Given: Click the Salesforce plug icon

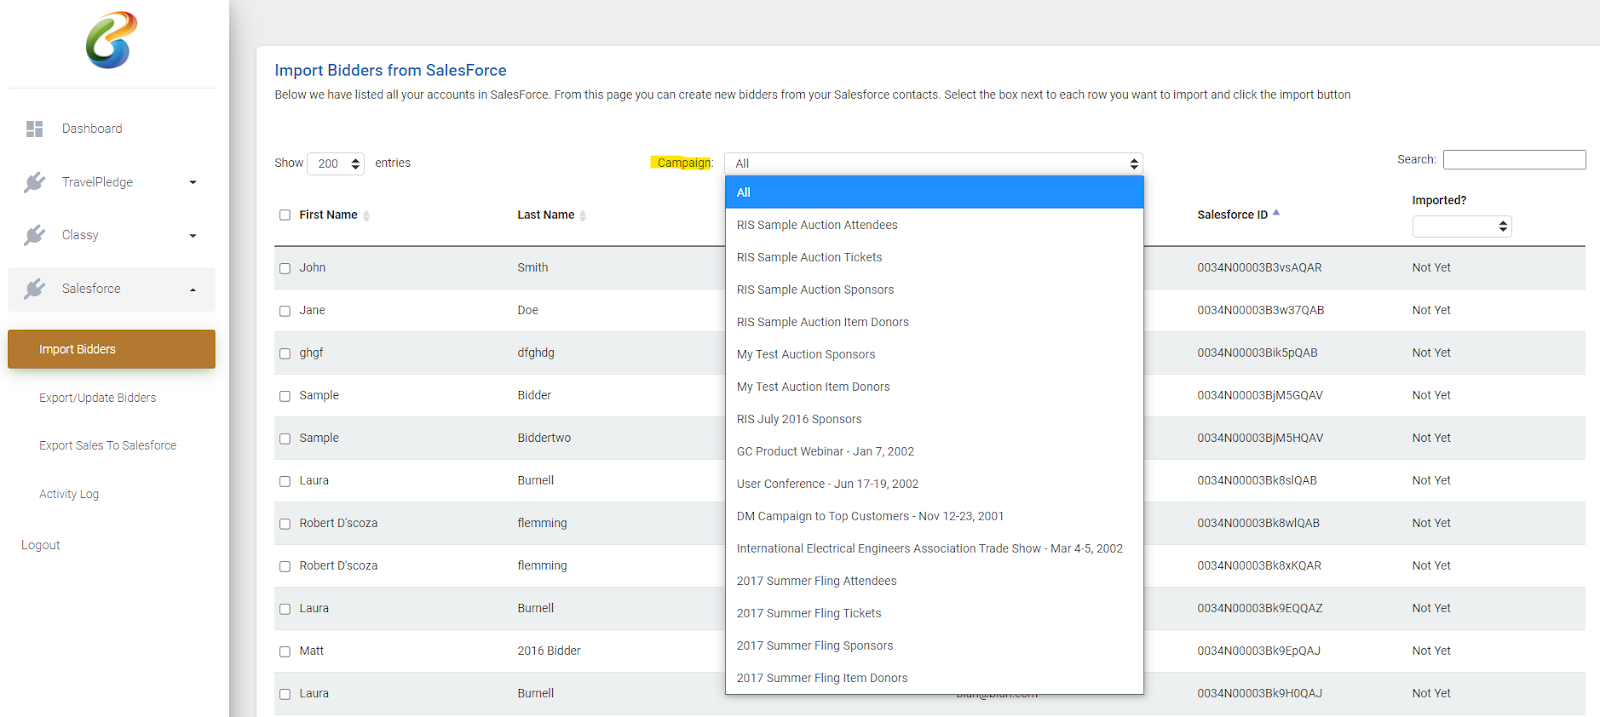Looking at the screenshot, I should coord(35,288).
